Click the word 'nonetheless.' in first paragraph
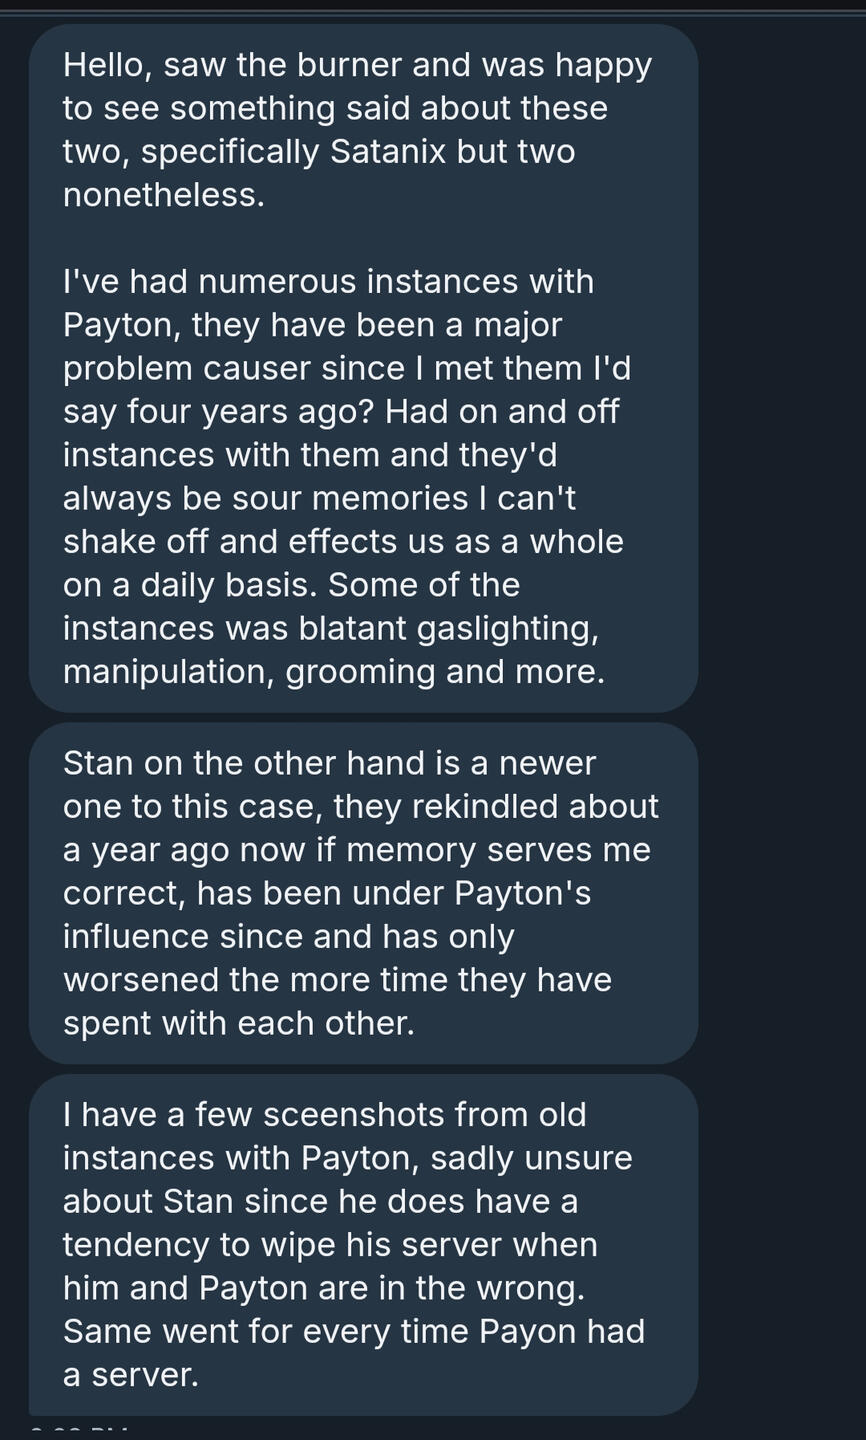Image resolution: width=866 pixels, height=1440 pixels. [x=164, y=195]
